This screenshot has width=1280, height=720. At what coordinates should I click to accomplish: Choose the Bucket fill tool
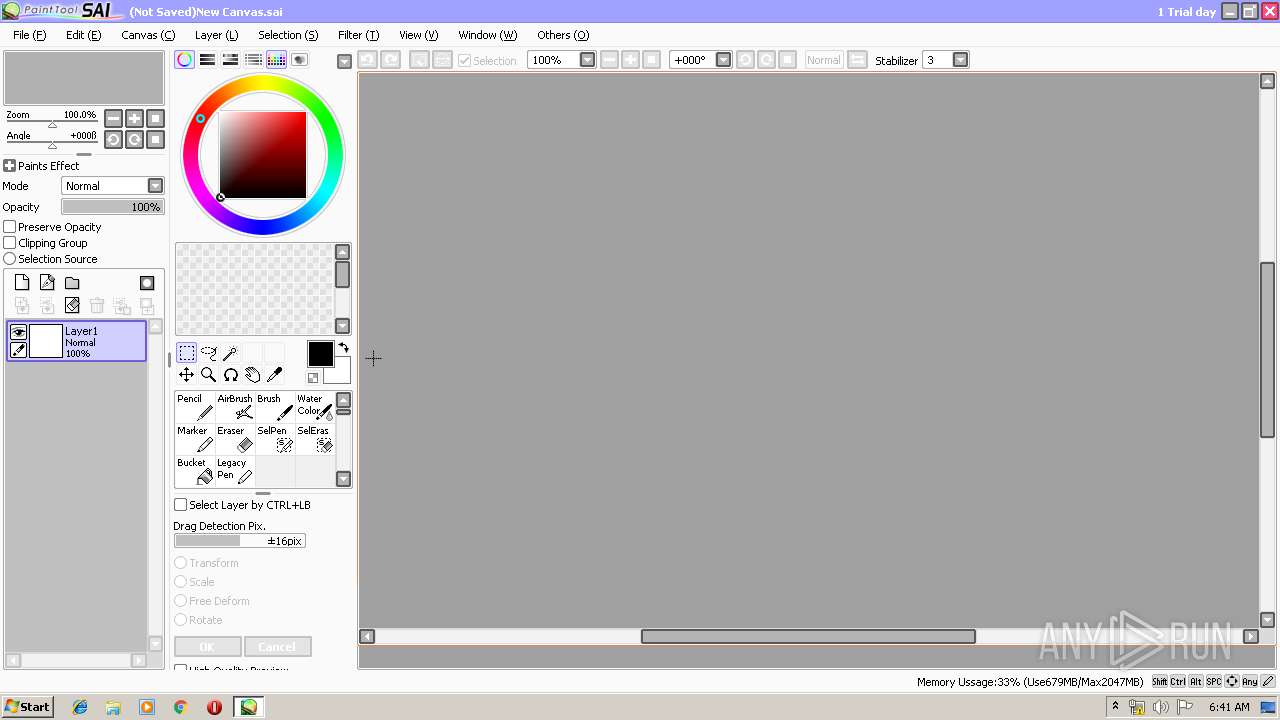195,471
